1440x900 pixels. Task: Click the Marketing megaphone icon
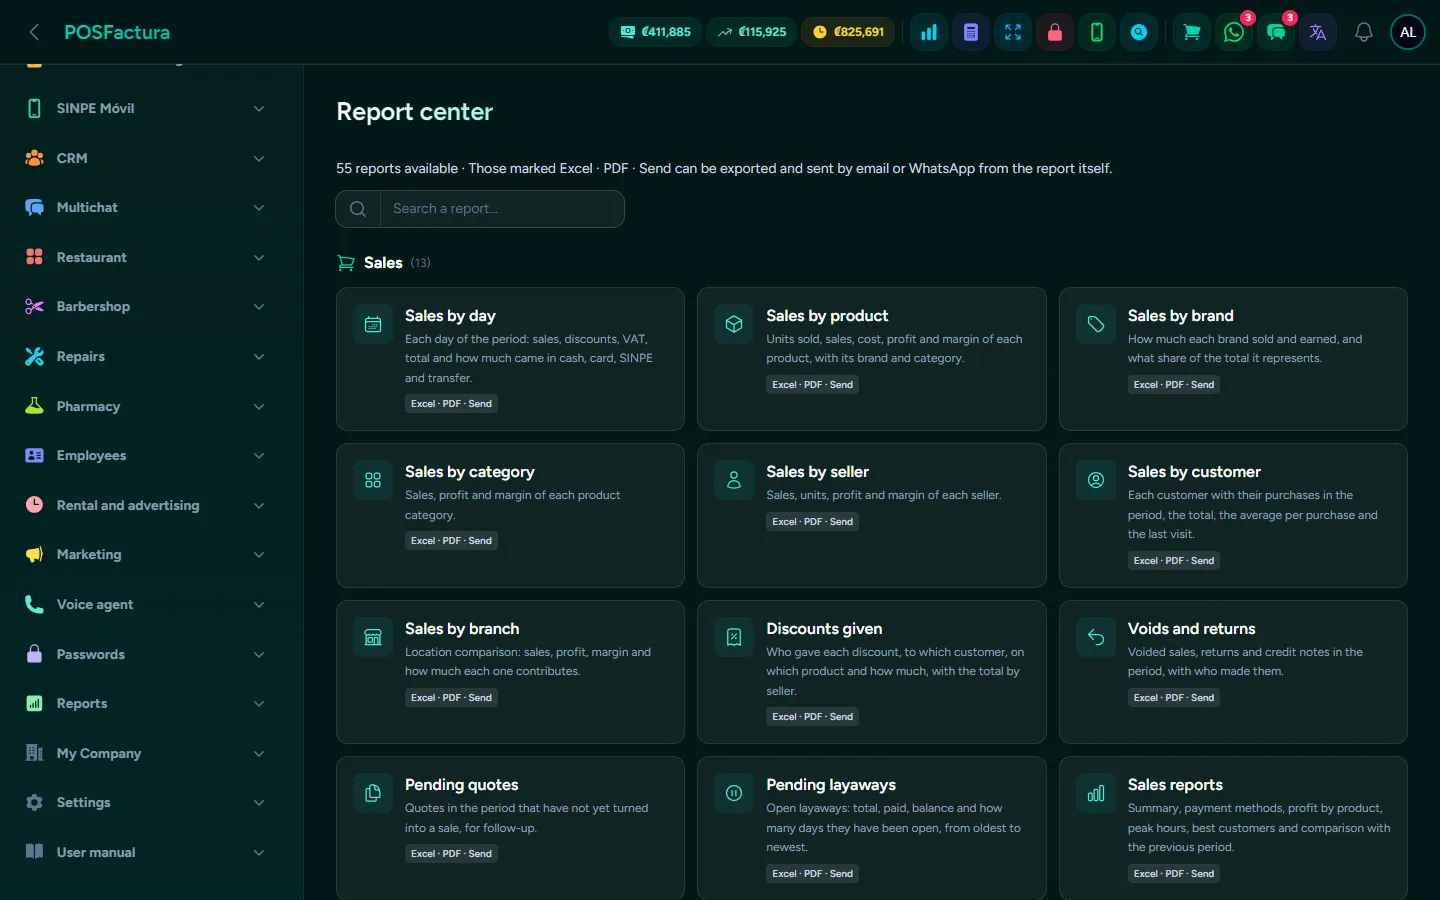click(34, 554)
